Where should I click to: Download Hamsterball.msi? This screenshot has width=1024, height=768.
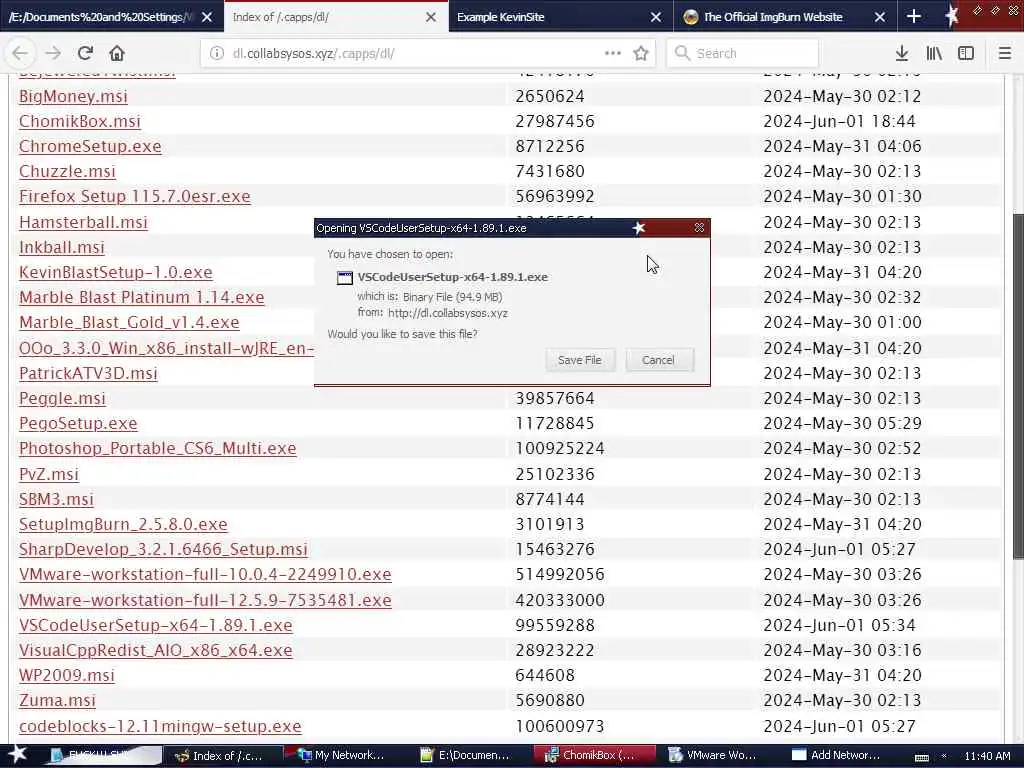[x=84, y=222]
